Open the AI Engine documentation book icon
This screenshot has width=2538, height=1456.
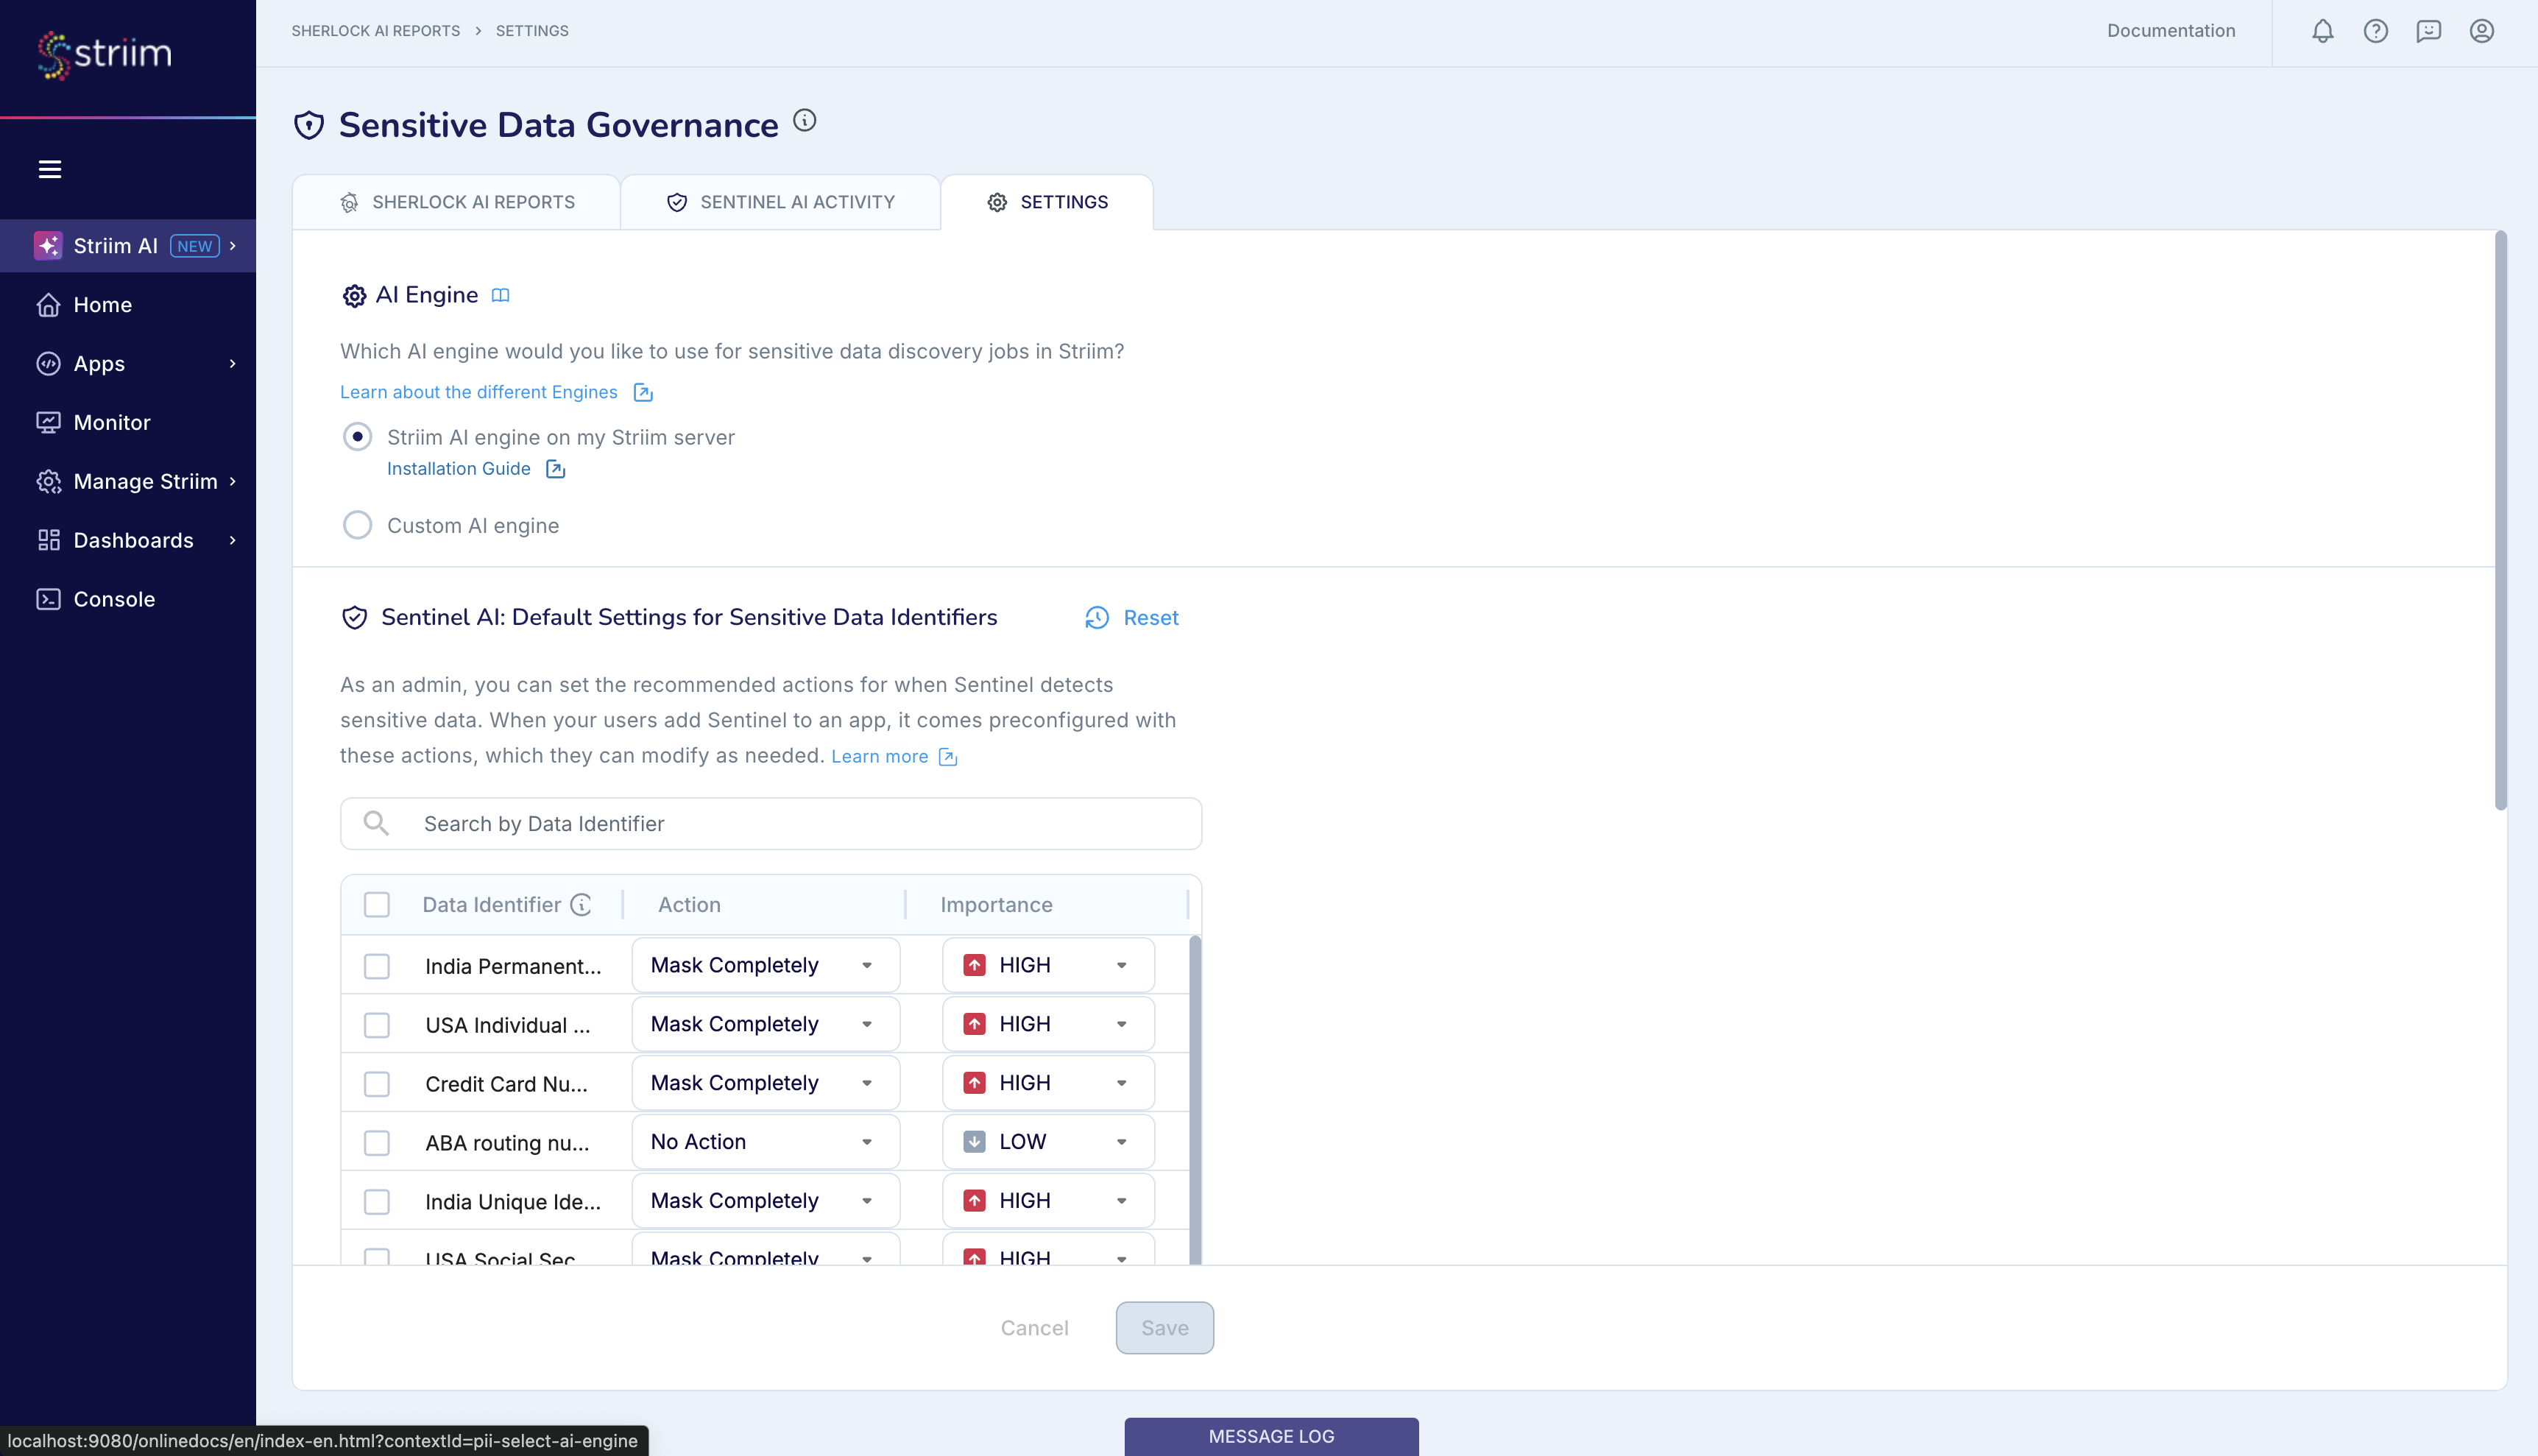(x=501, y=295)
